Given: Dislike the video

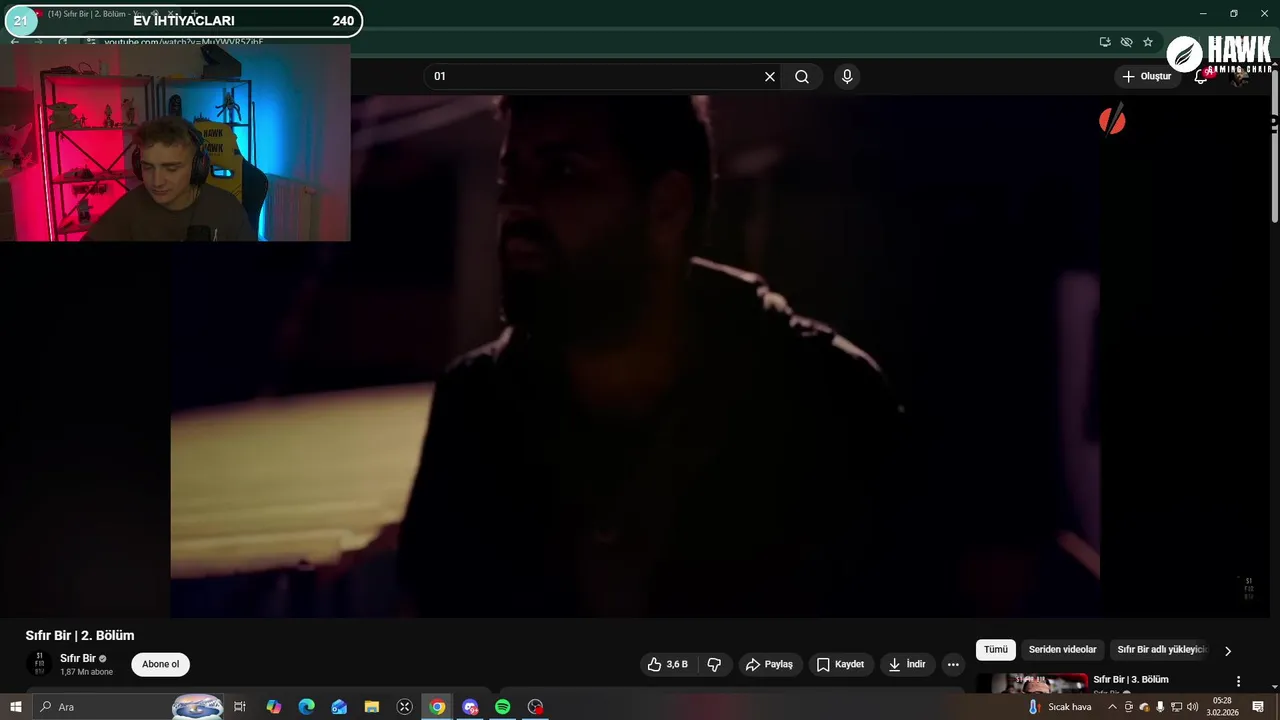Looking at the screenshot, I should click(714, 664).
